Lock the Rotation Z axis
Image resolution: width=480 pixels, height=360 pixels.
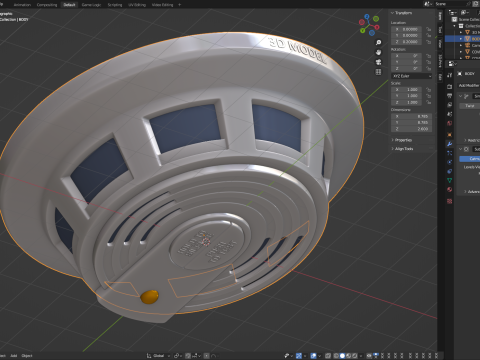click(x=428, y=68)
